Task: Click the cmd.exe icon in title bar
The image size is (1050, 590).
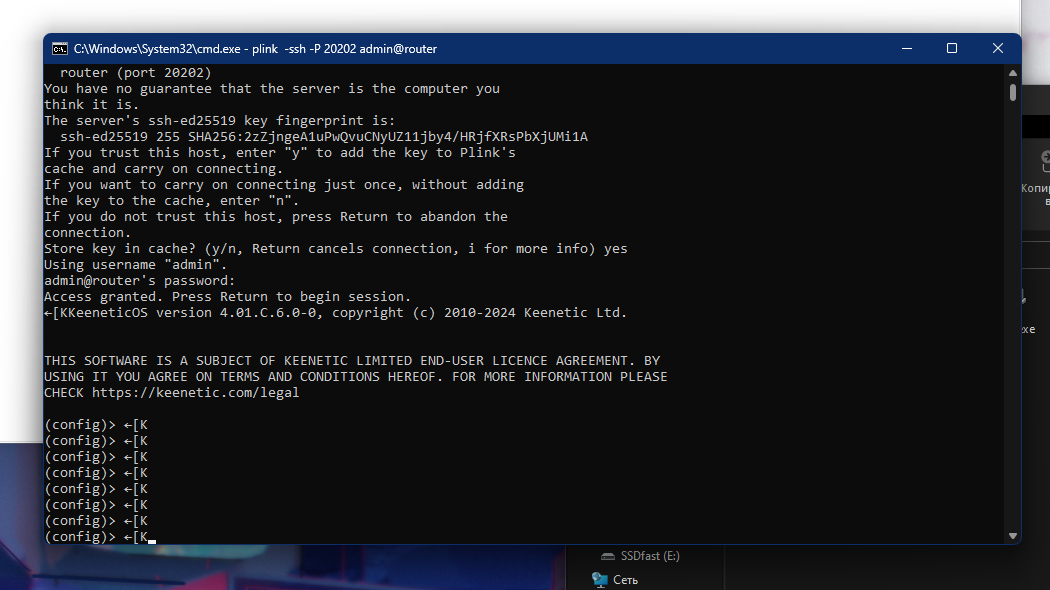Action: pos(60,49)
